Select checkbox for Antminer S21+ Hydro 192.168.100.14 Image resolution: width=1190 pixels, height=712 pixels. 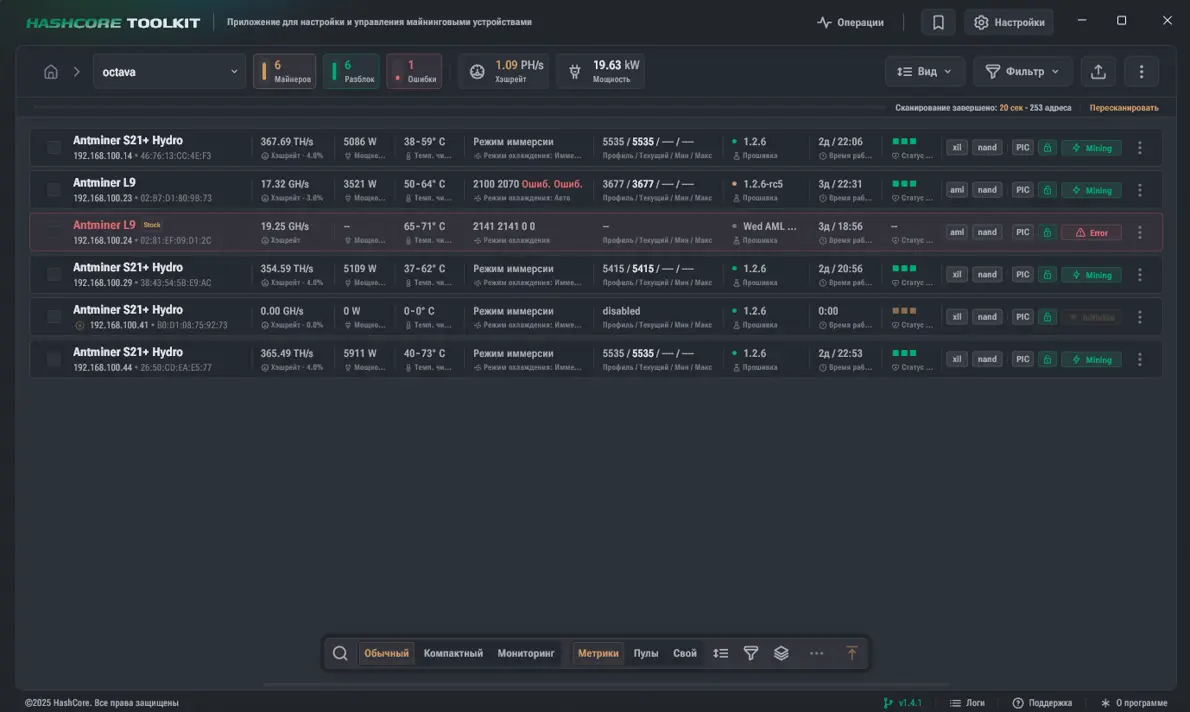coord(54,148)
